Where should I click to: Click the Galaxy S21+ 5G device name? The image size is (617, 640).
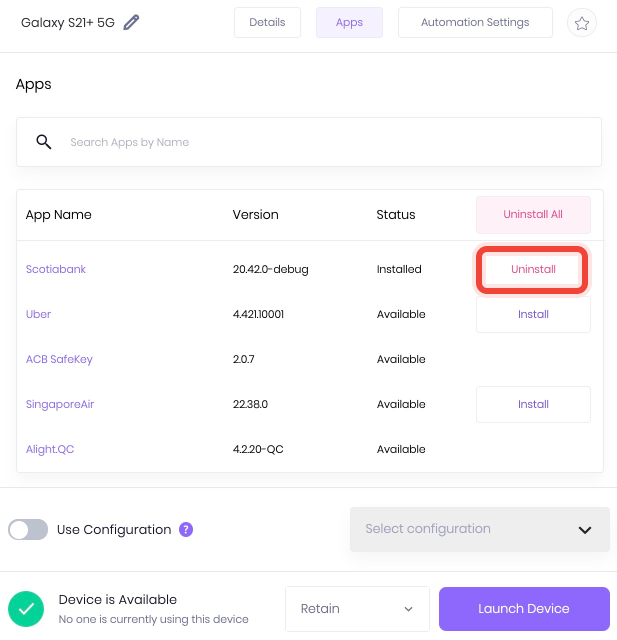68,22
